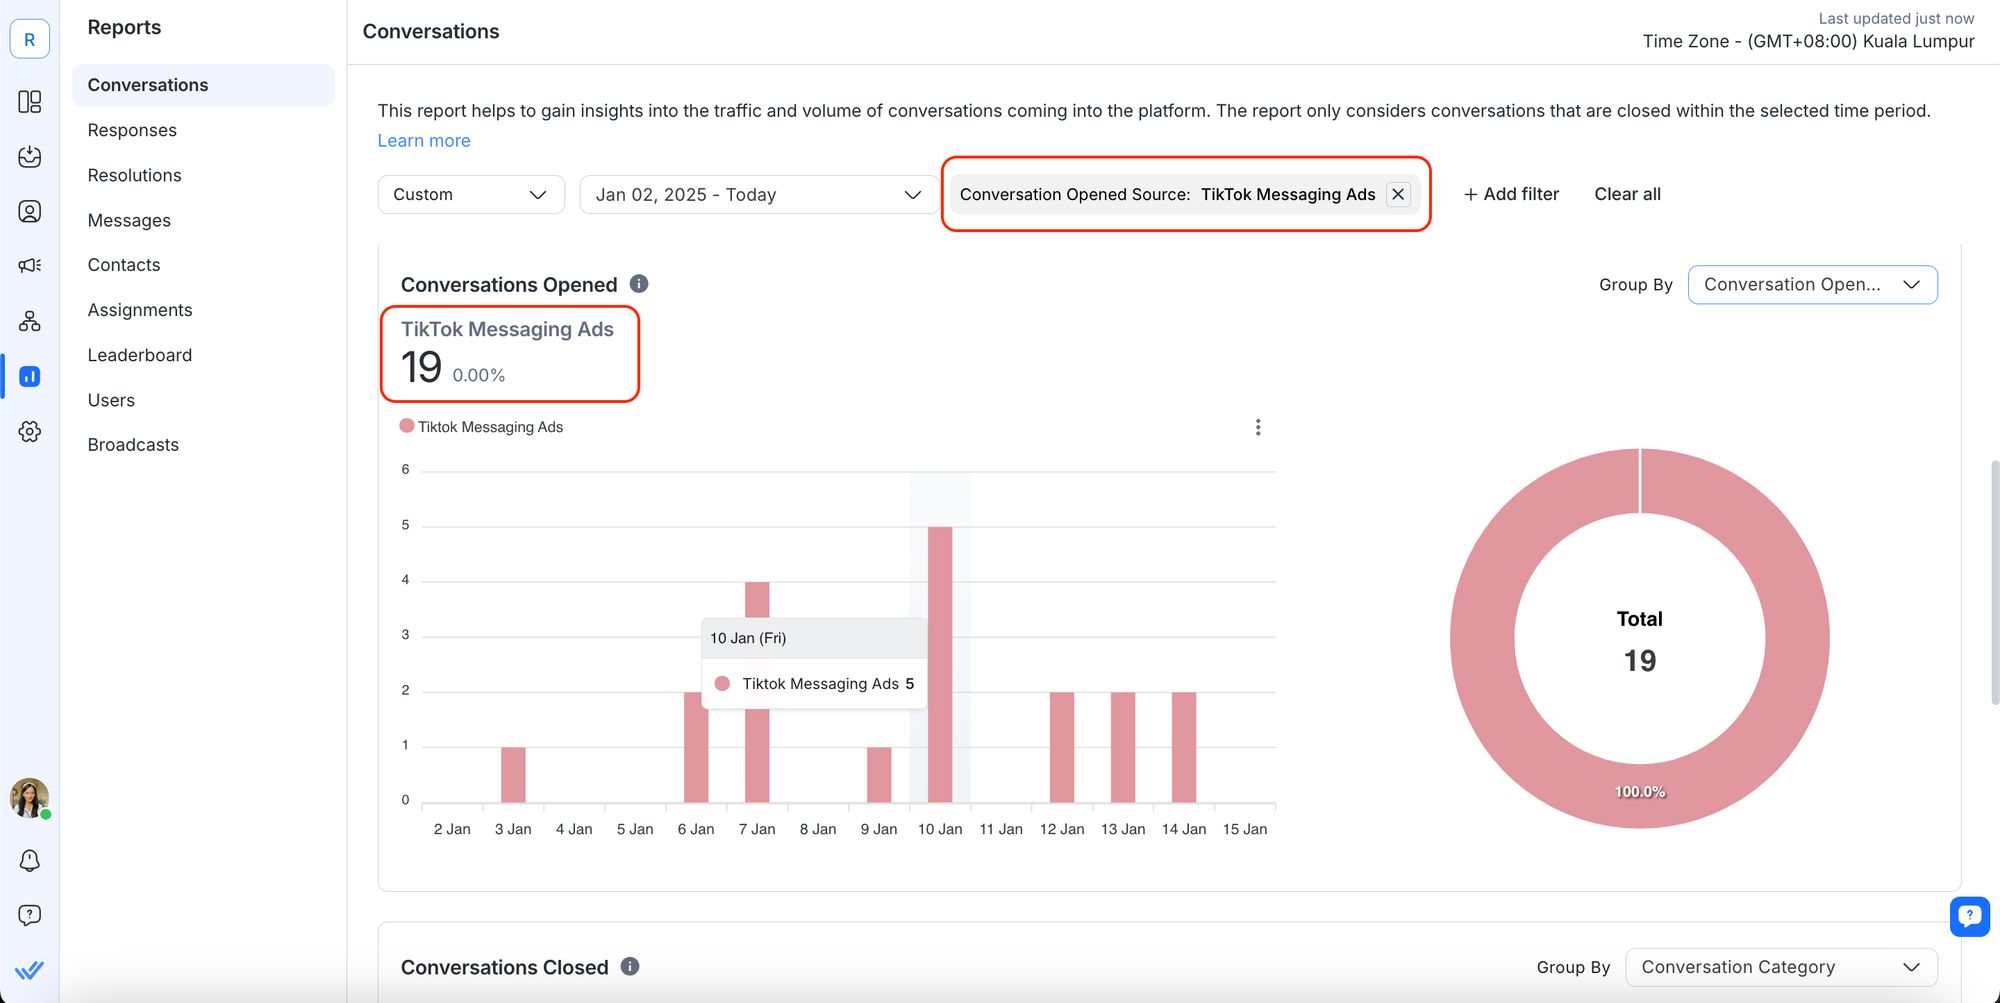The image size is (2000, 1003).
Task: Open the workspace R avatar icon
Action: click(x=30, y=39)
